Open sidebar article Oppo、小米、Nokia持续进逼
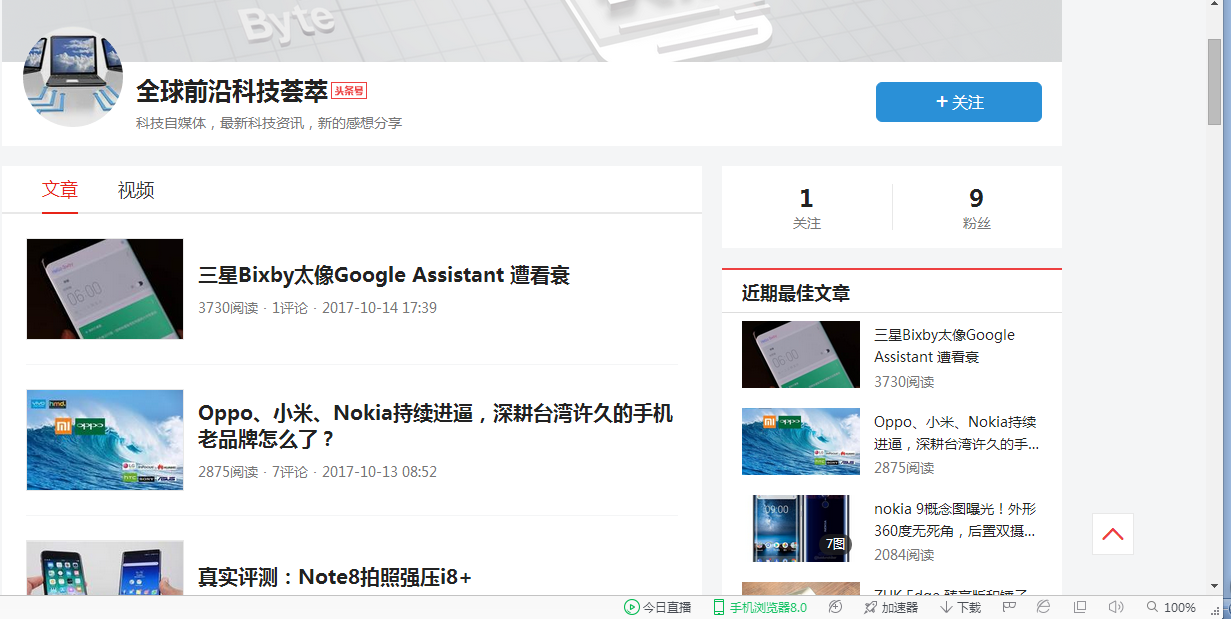The height and width of the screenshot is (619, 1231). click(x=956, y=432)
